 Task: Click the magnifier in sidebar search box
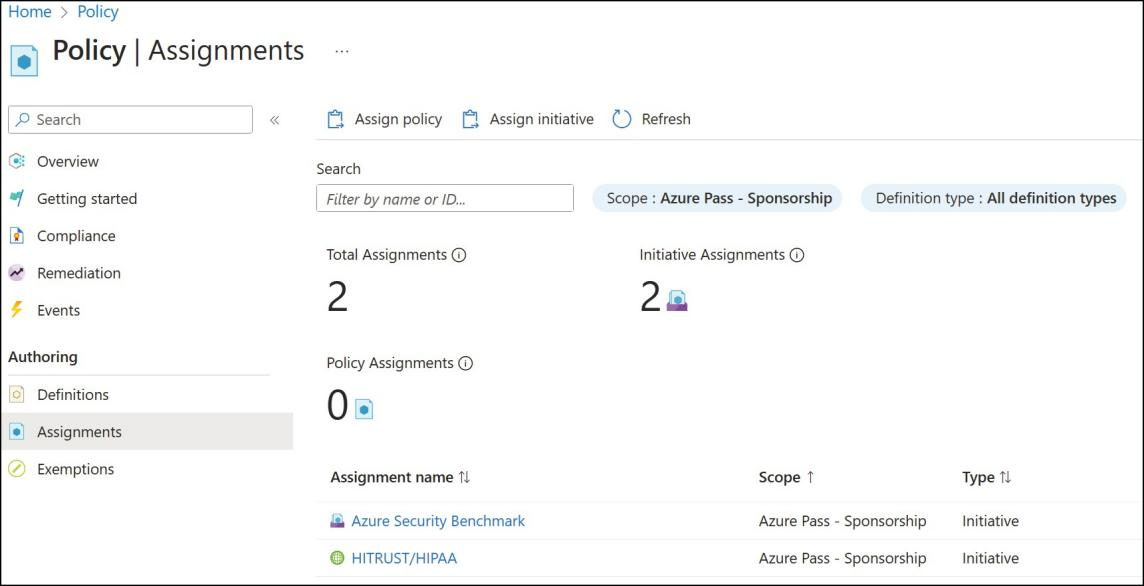pos(23,120)
